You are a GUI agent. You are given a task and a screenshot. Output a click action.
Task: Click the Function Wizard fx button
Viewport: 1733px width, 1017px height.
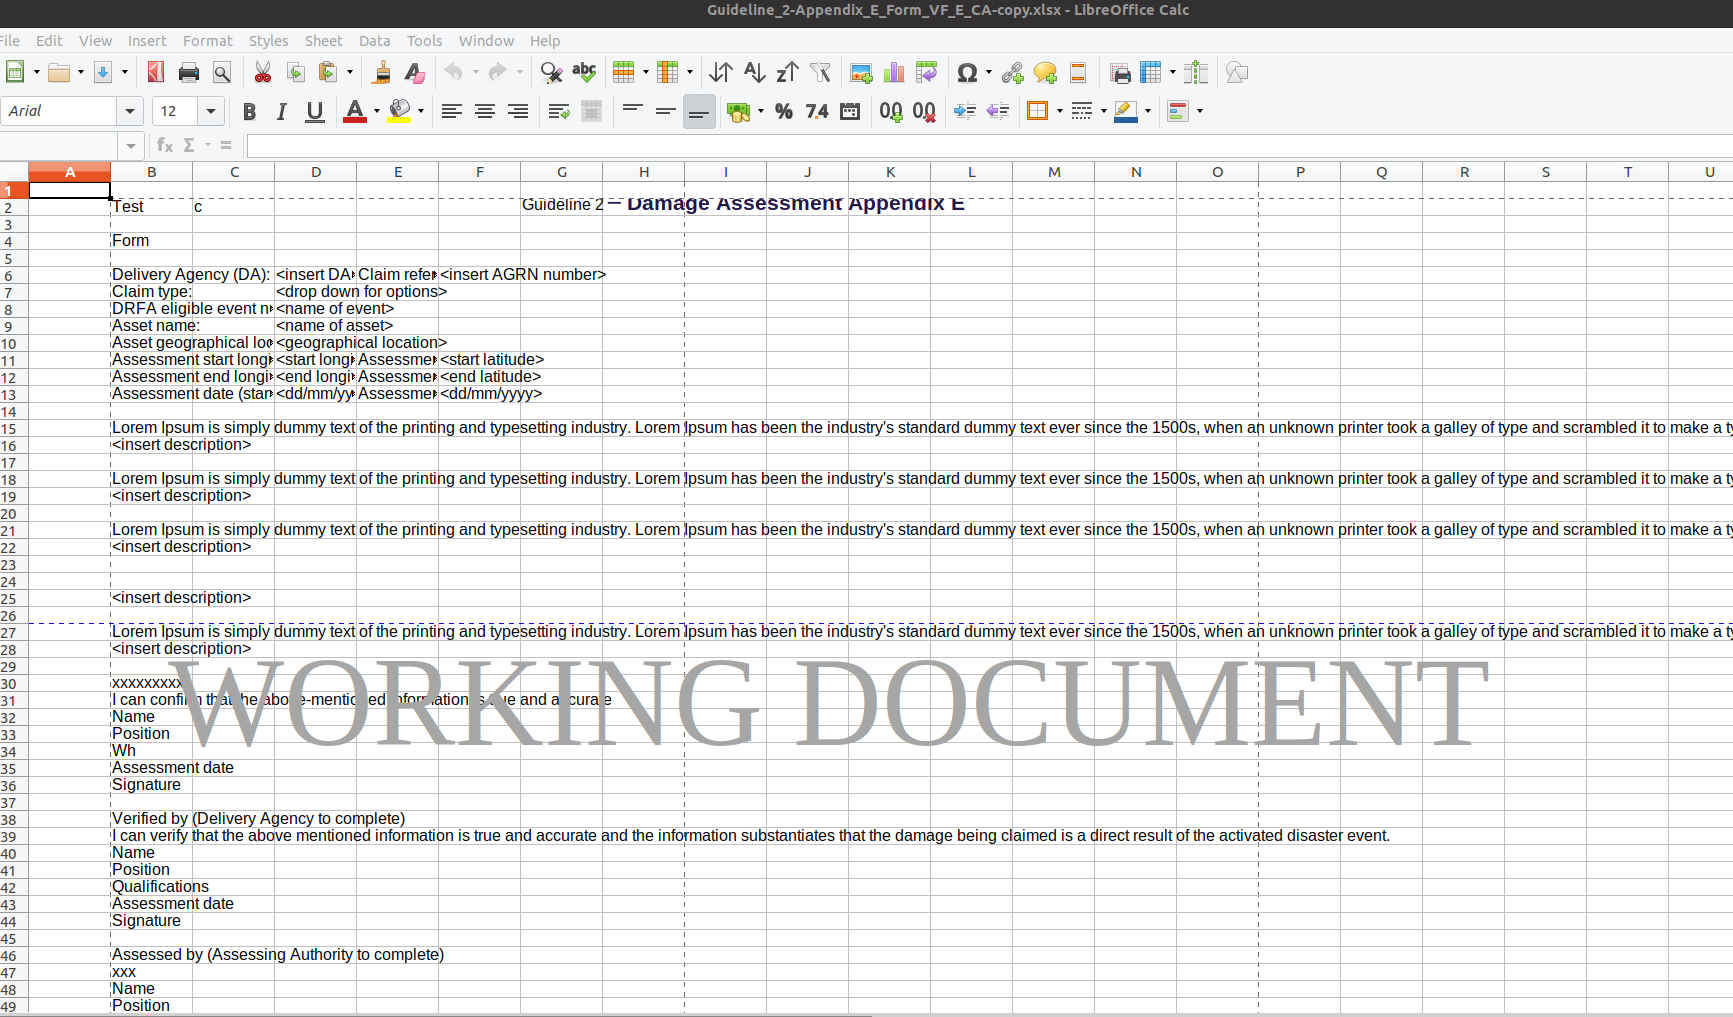tap(165, 146)
